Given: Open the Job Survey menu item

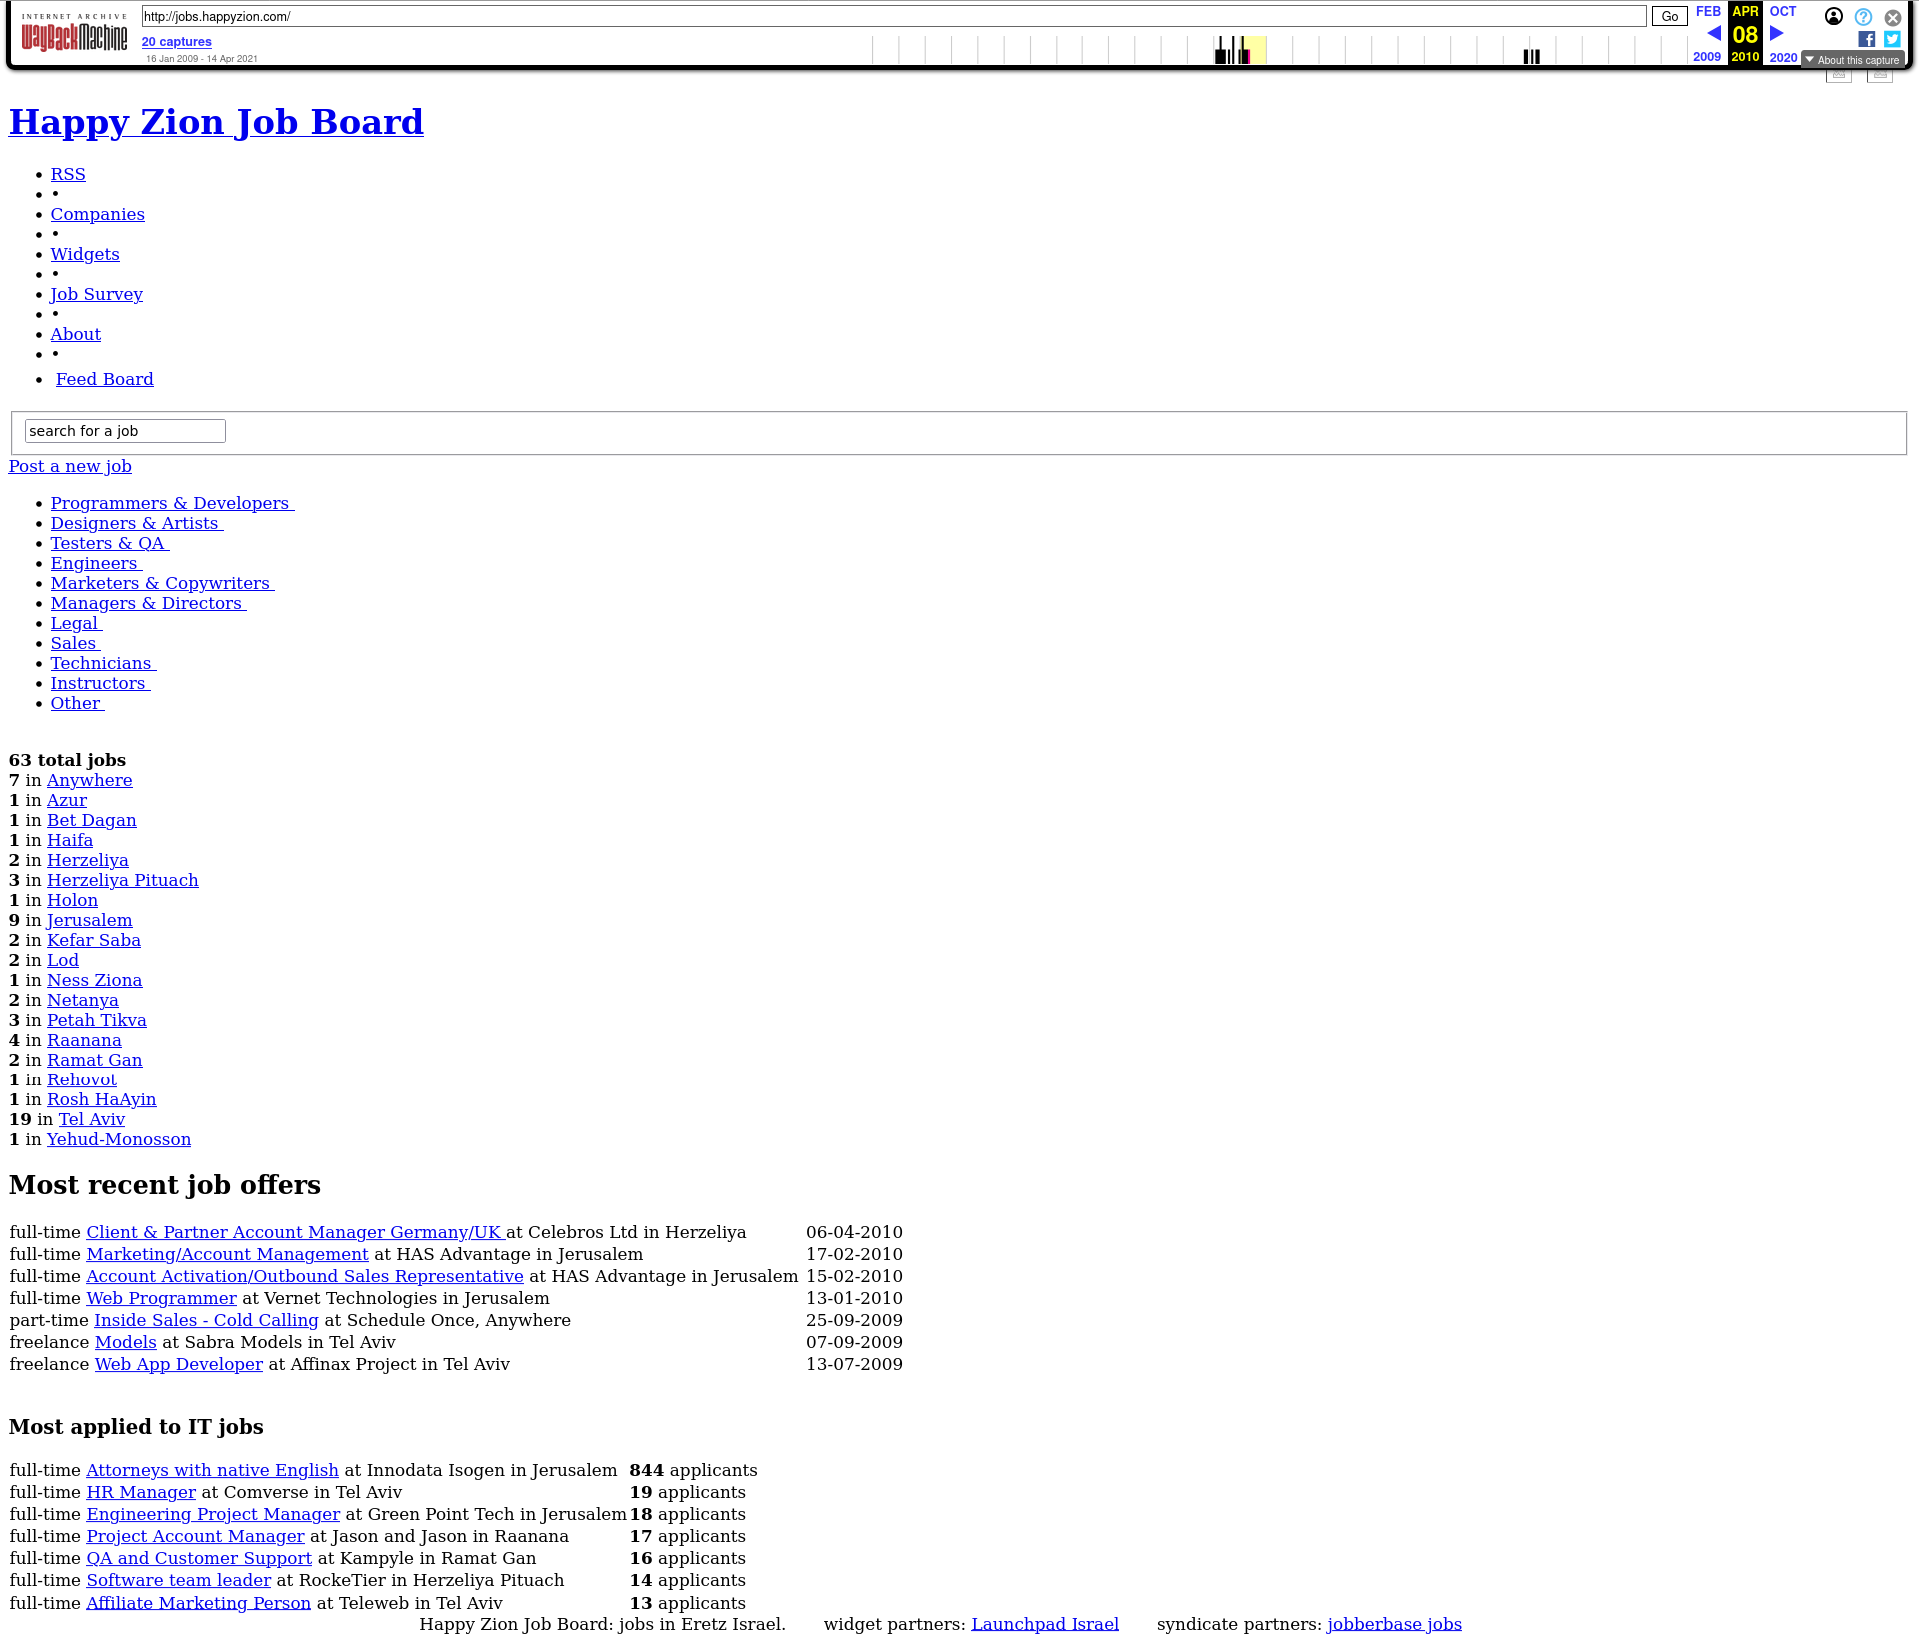Looking at the screenshot, I should (x=96, y=294).
